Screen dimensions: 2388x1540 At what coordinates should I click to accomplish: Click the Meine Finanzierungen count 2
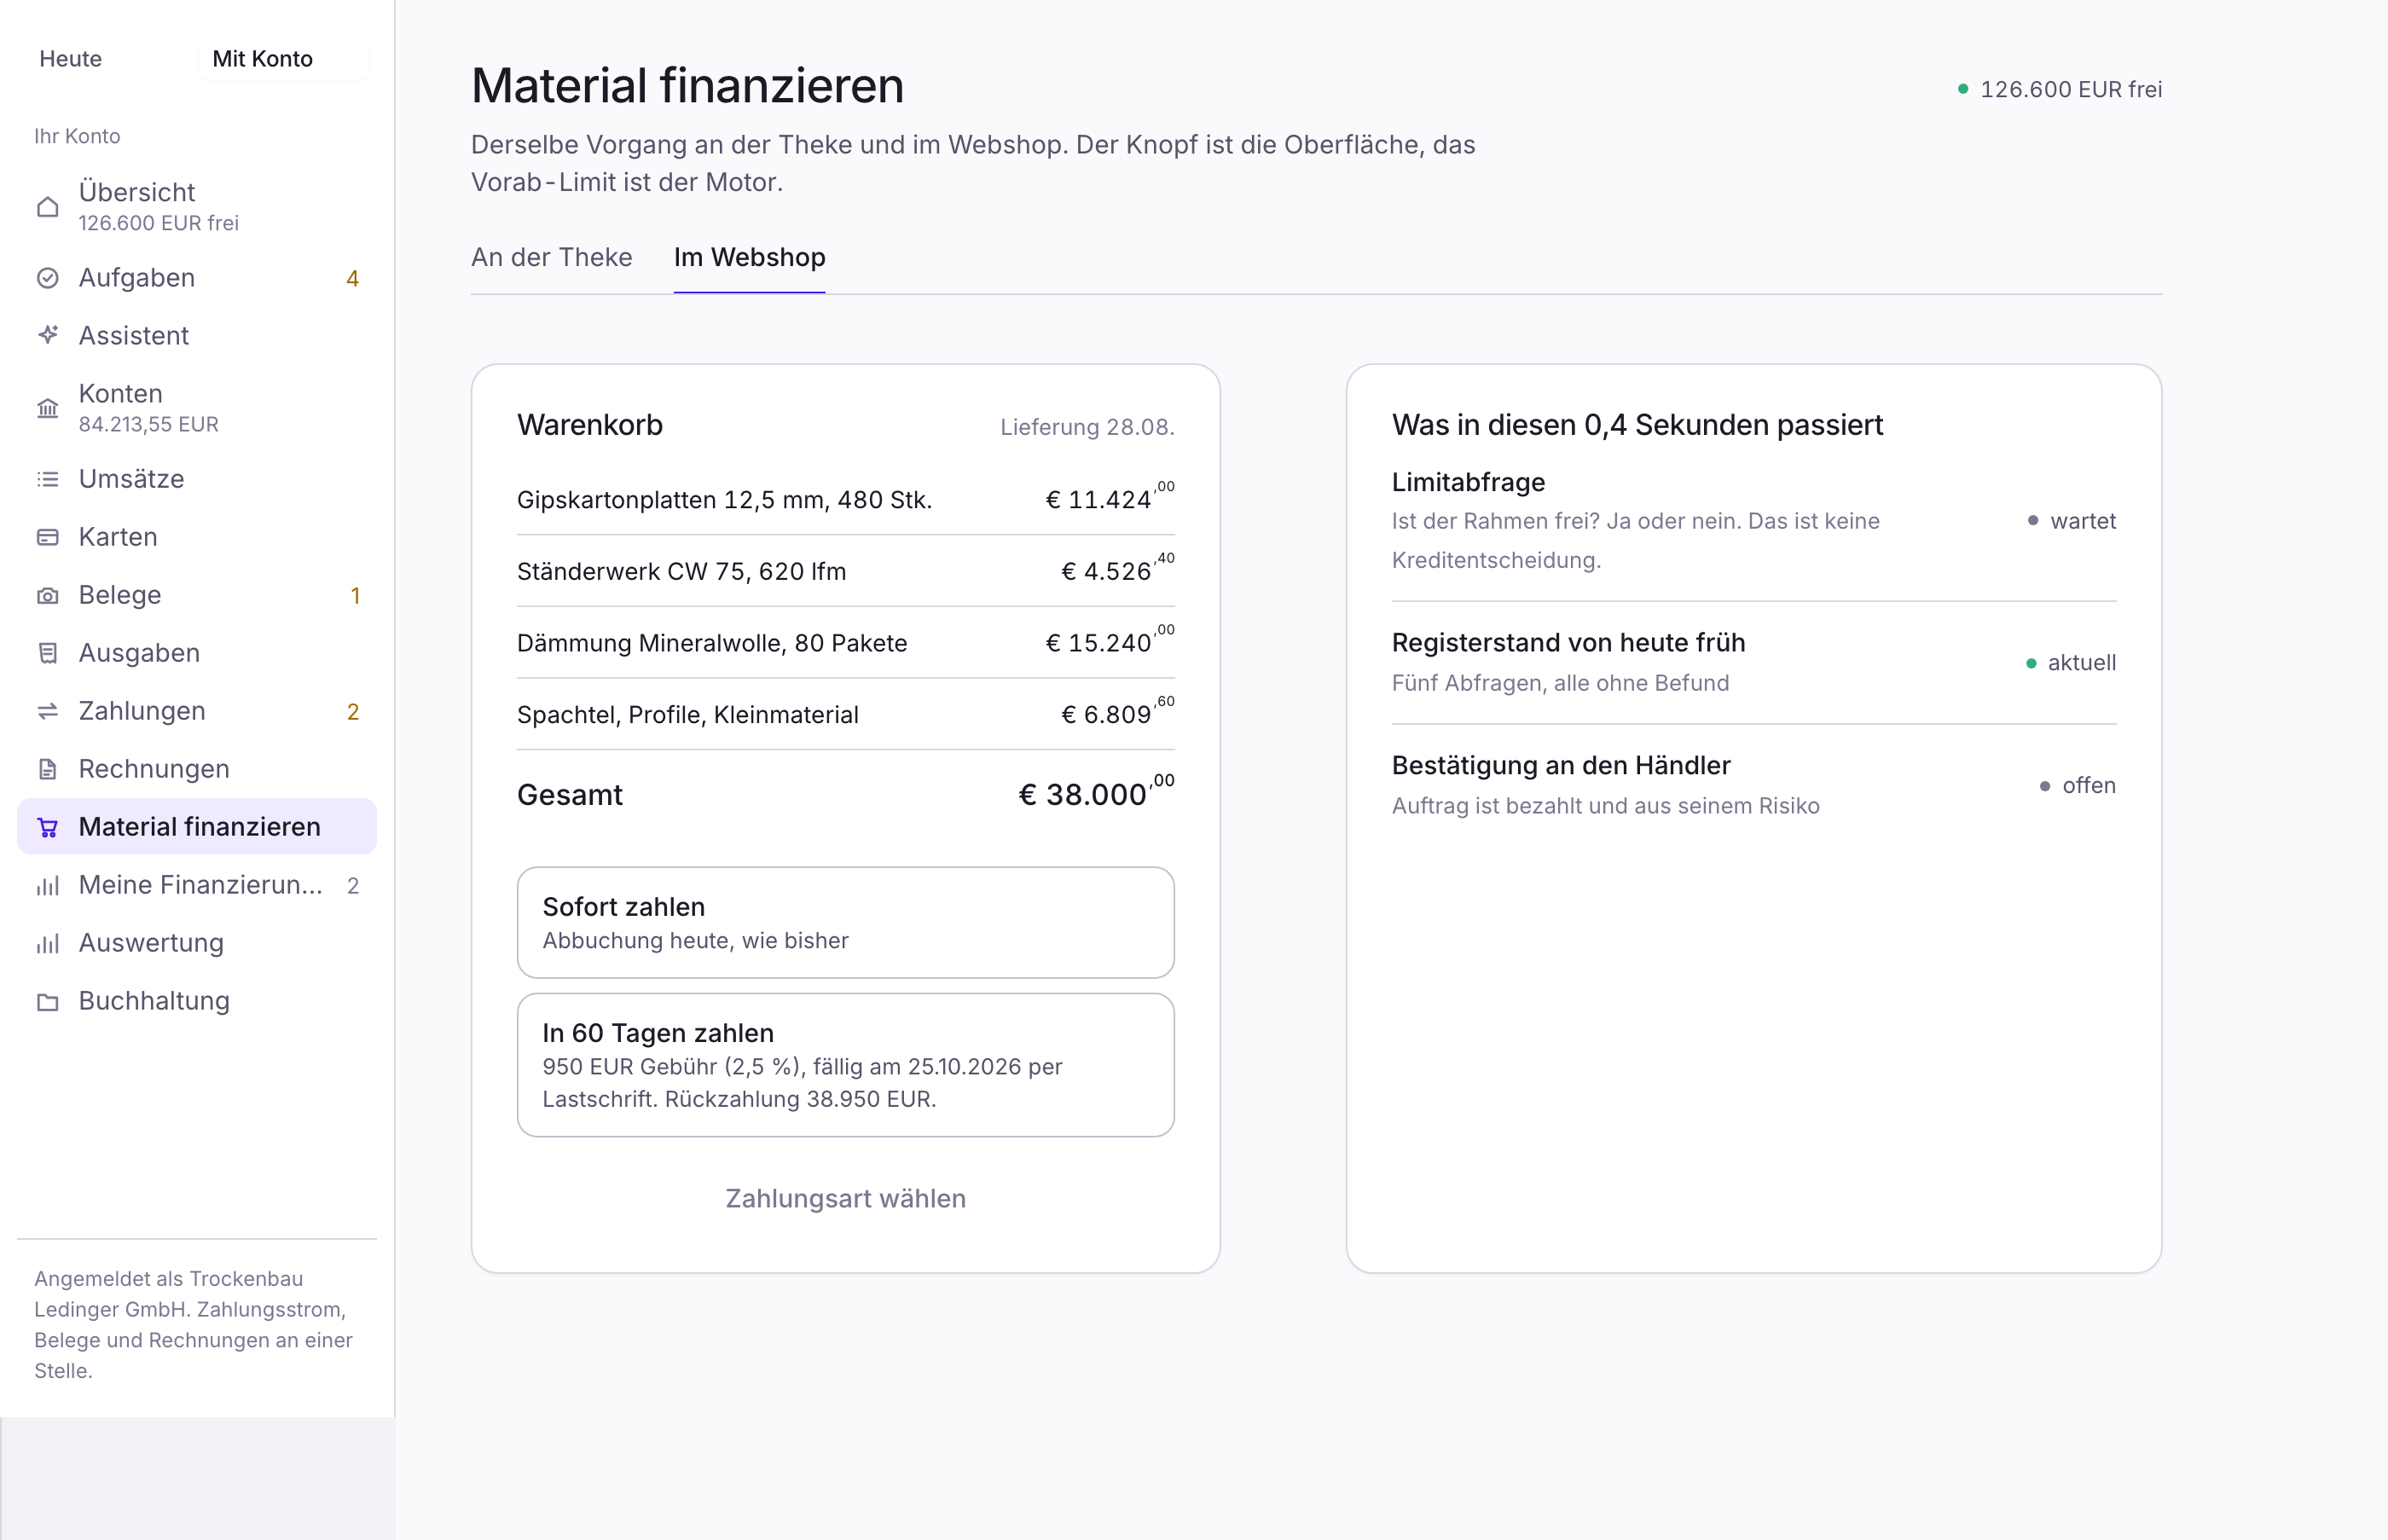[353, 886]
